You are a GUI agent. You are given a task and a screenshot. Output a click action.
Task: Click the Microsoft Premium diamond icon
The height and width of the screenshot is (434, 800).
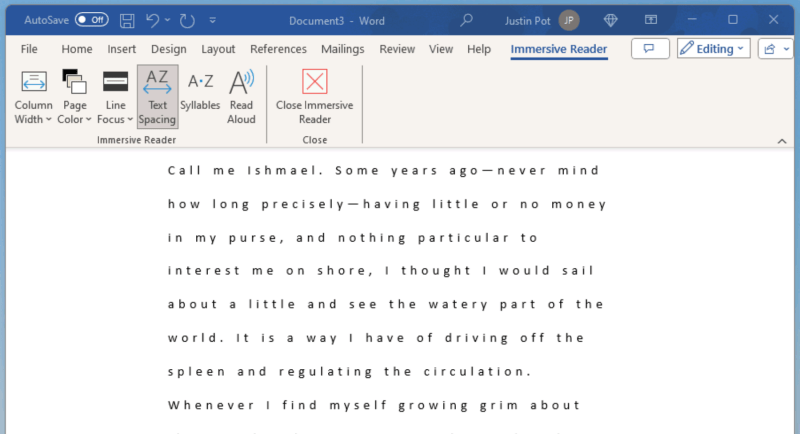coord(610,20)
